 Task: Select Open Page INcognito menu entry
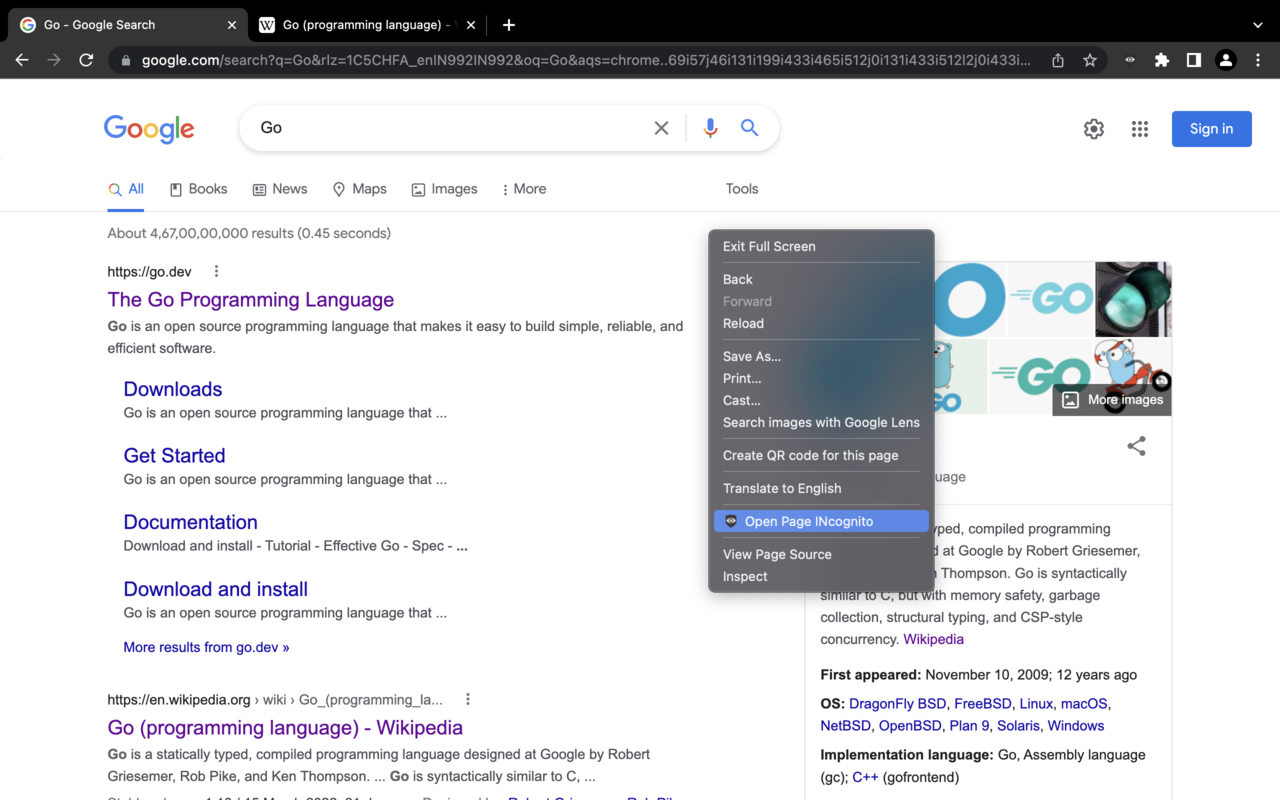pyautogui.click(x=821, y=521)
